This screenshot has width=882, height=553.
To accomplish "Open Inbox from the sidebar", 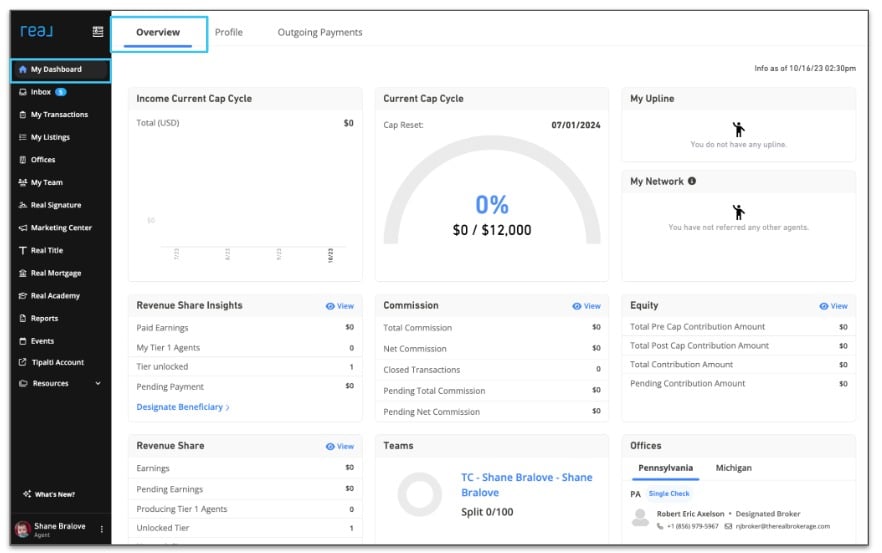I will coord(41,92).
